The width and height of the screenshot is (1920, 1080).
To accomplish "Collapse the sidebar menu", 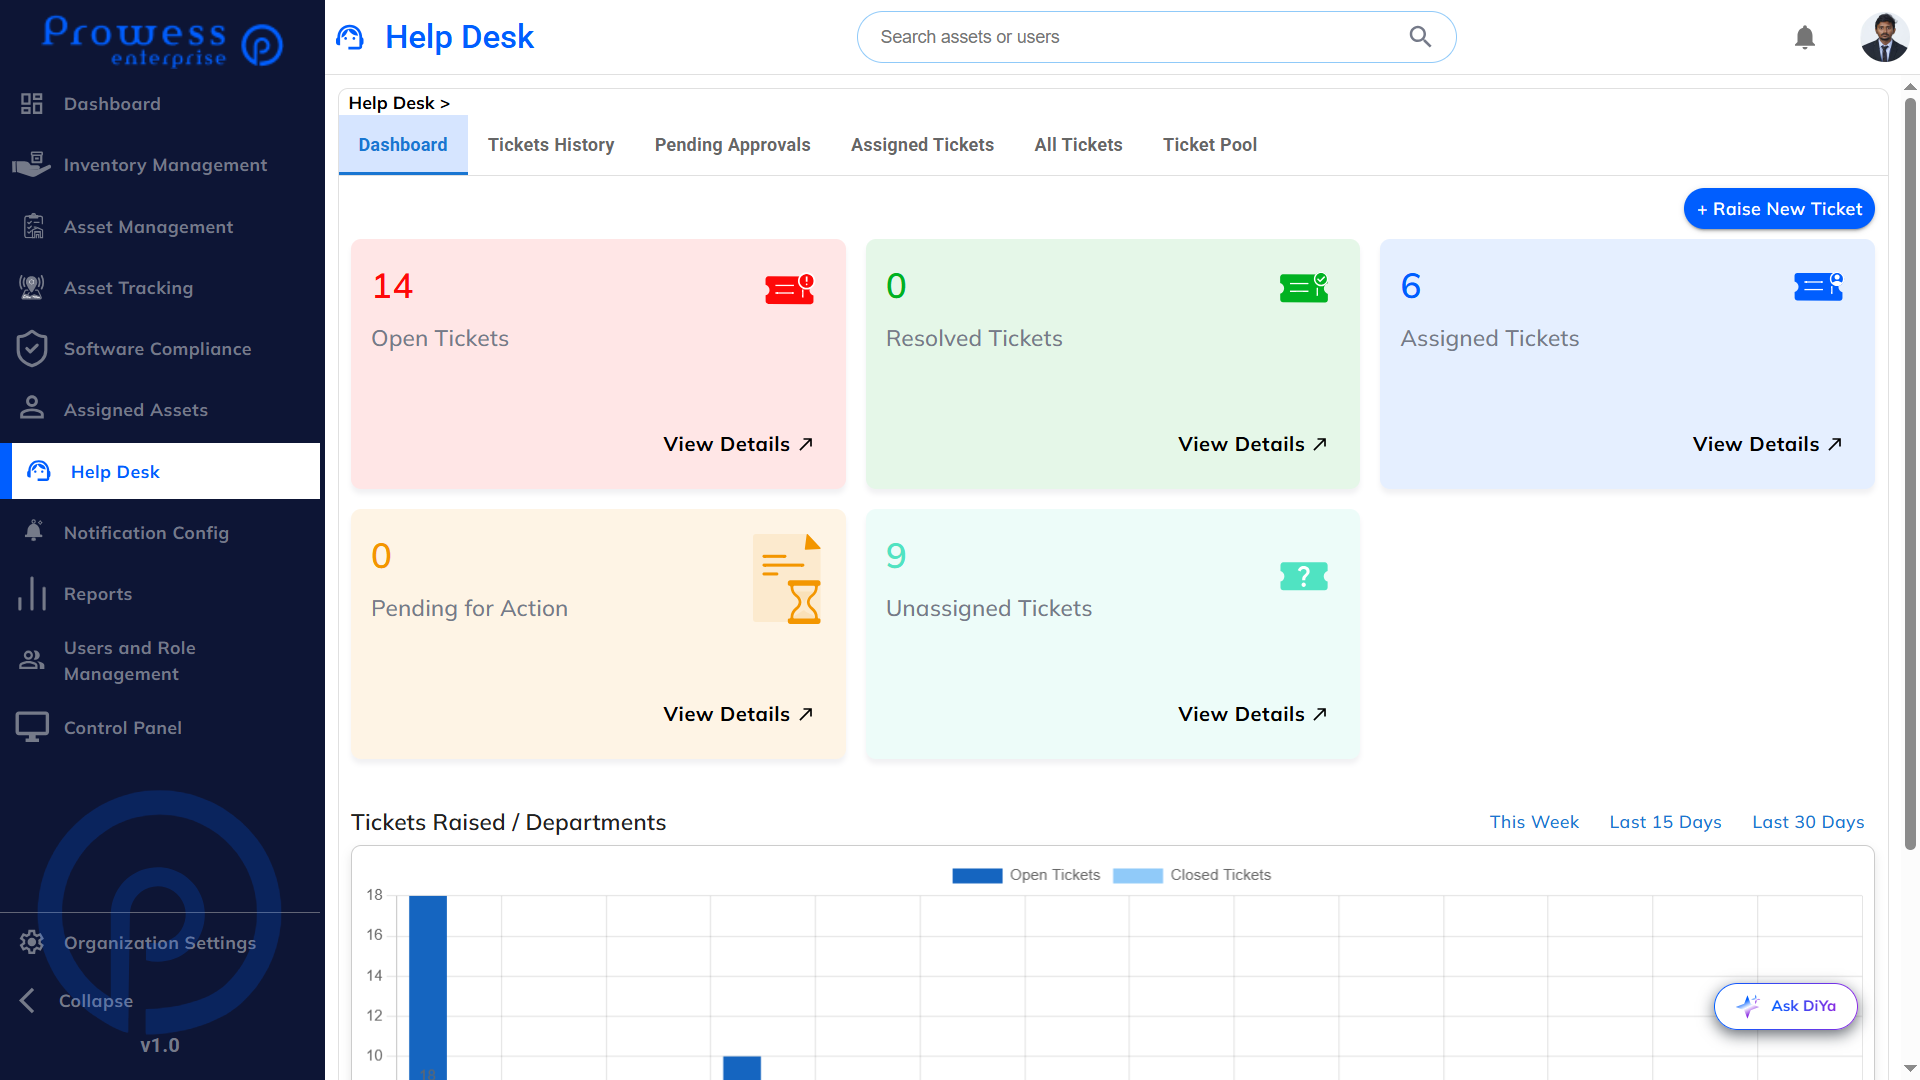I will click(x=78, y=1001).
